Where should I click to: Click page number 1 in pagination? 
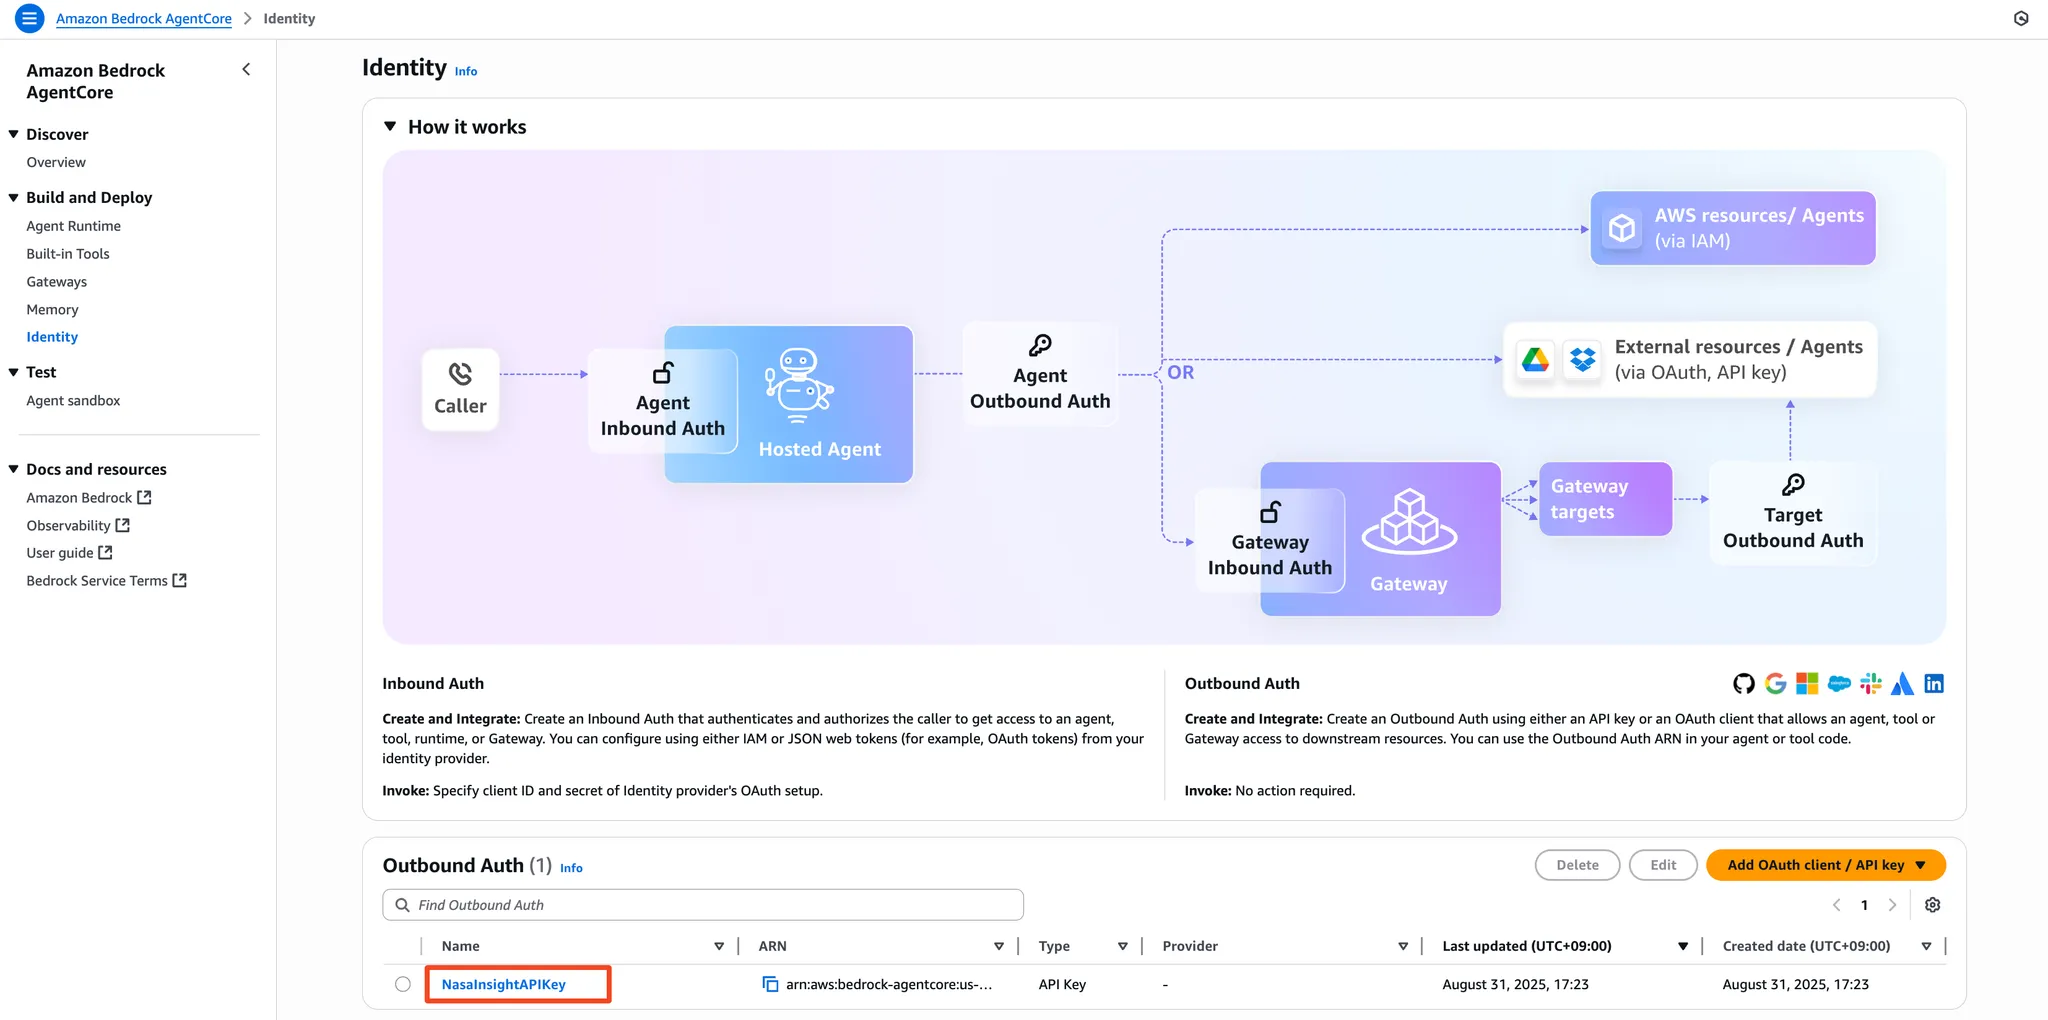click(1864, 905)
